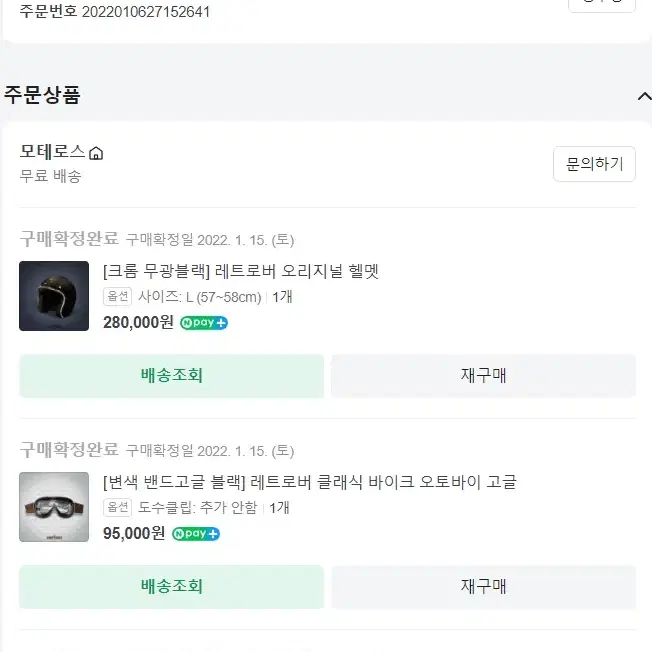Click the 옵션 tag for helmet size
Viewport: 652px width, 652px height.
(118, 296)
